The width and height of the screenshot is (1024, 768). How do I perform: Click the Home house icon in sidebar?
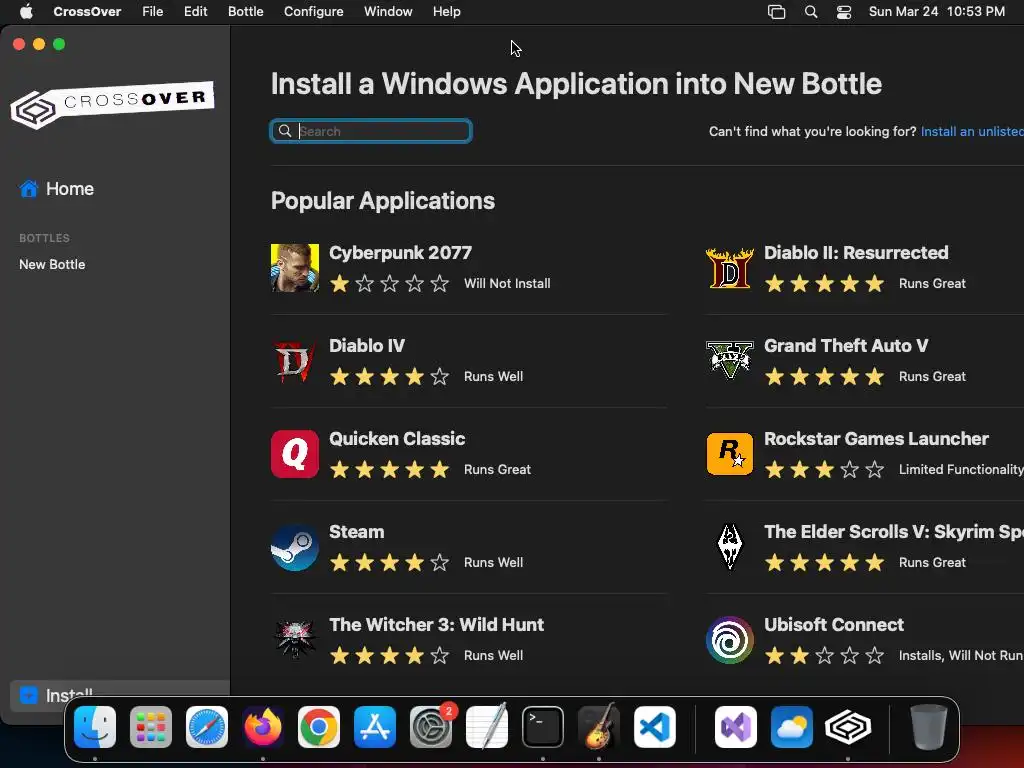point(29,189)
